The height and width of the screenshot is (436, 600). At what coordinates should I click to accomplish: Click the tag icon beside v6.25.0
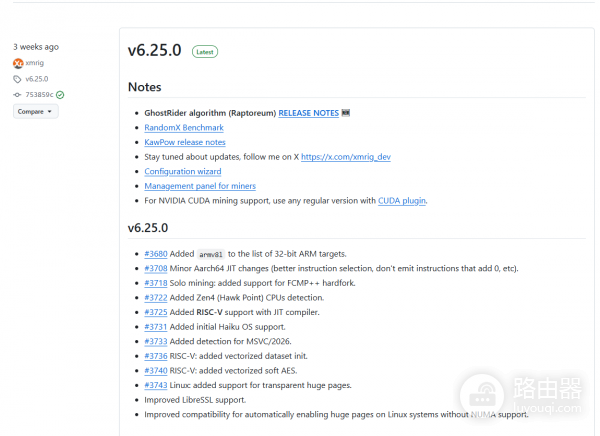point(18,79)
